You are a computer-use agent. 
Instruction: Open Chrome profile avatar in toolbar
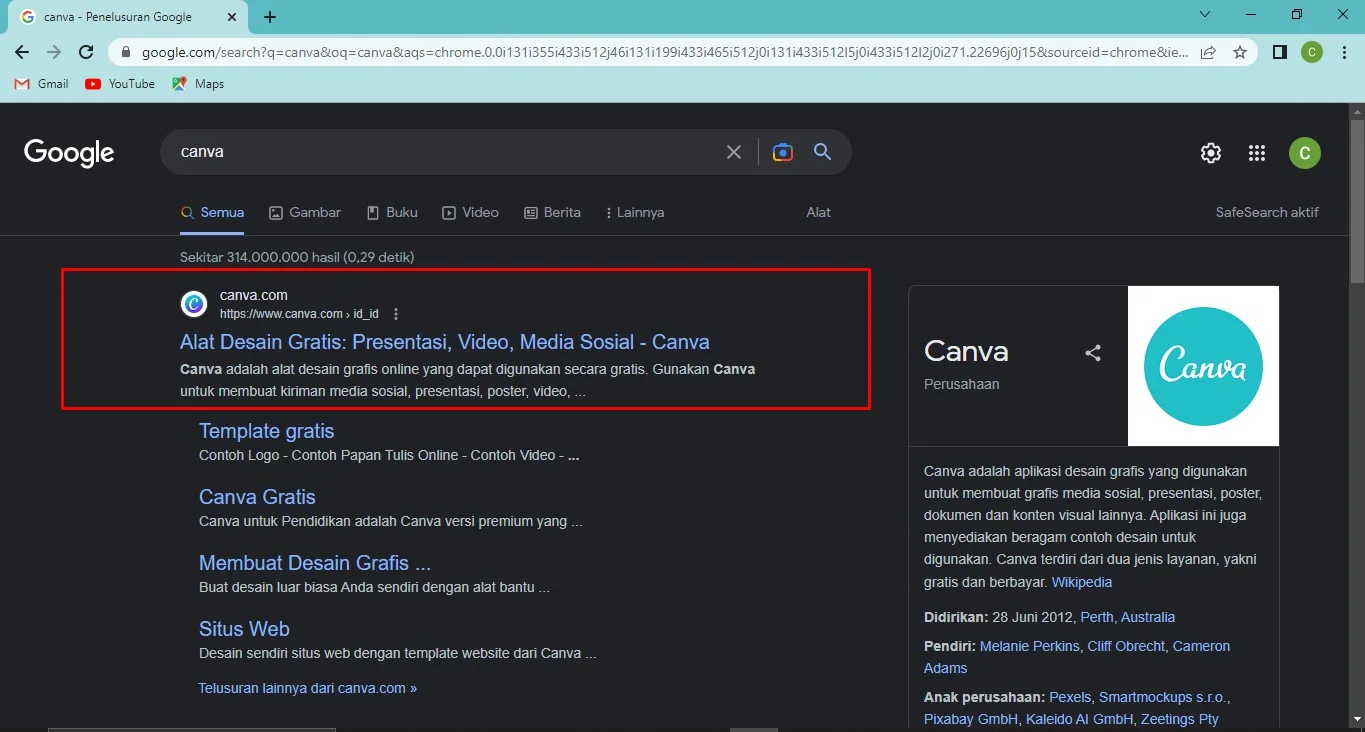(x=1311, y=52)
